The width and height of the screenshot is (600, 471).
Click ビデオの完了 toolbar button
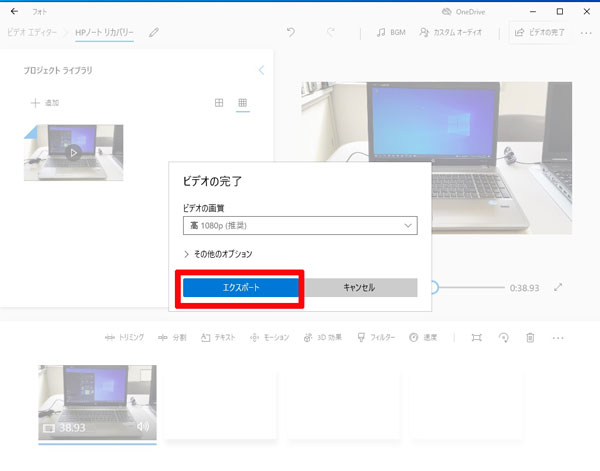(539, 33)
